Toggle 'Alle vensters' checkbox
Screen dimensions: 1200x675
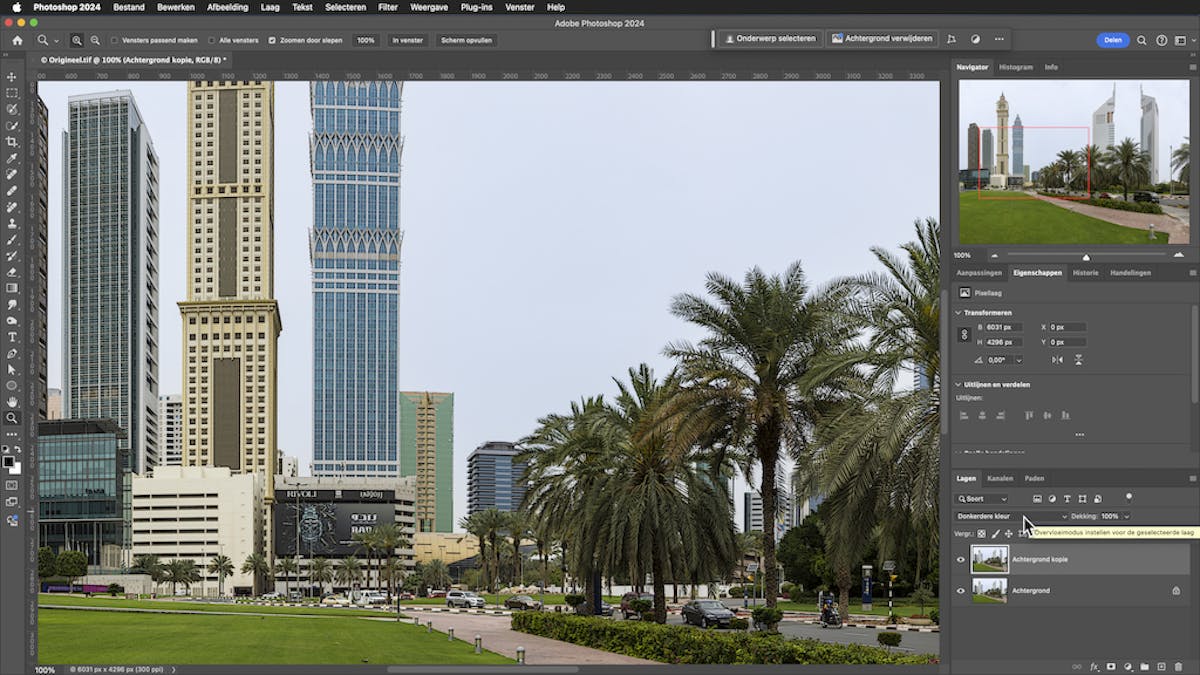(212, 40)
